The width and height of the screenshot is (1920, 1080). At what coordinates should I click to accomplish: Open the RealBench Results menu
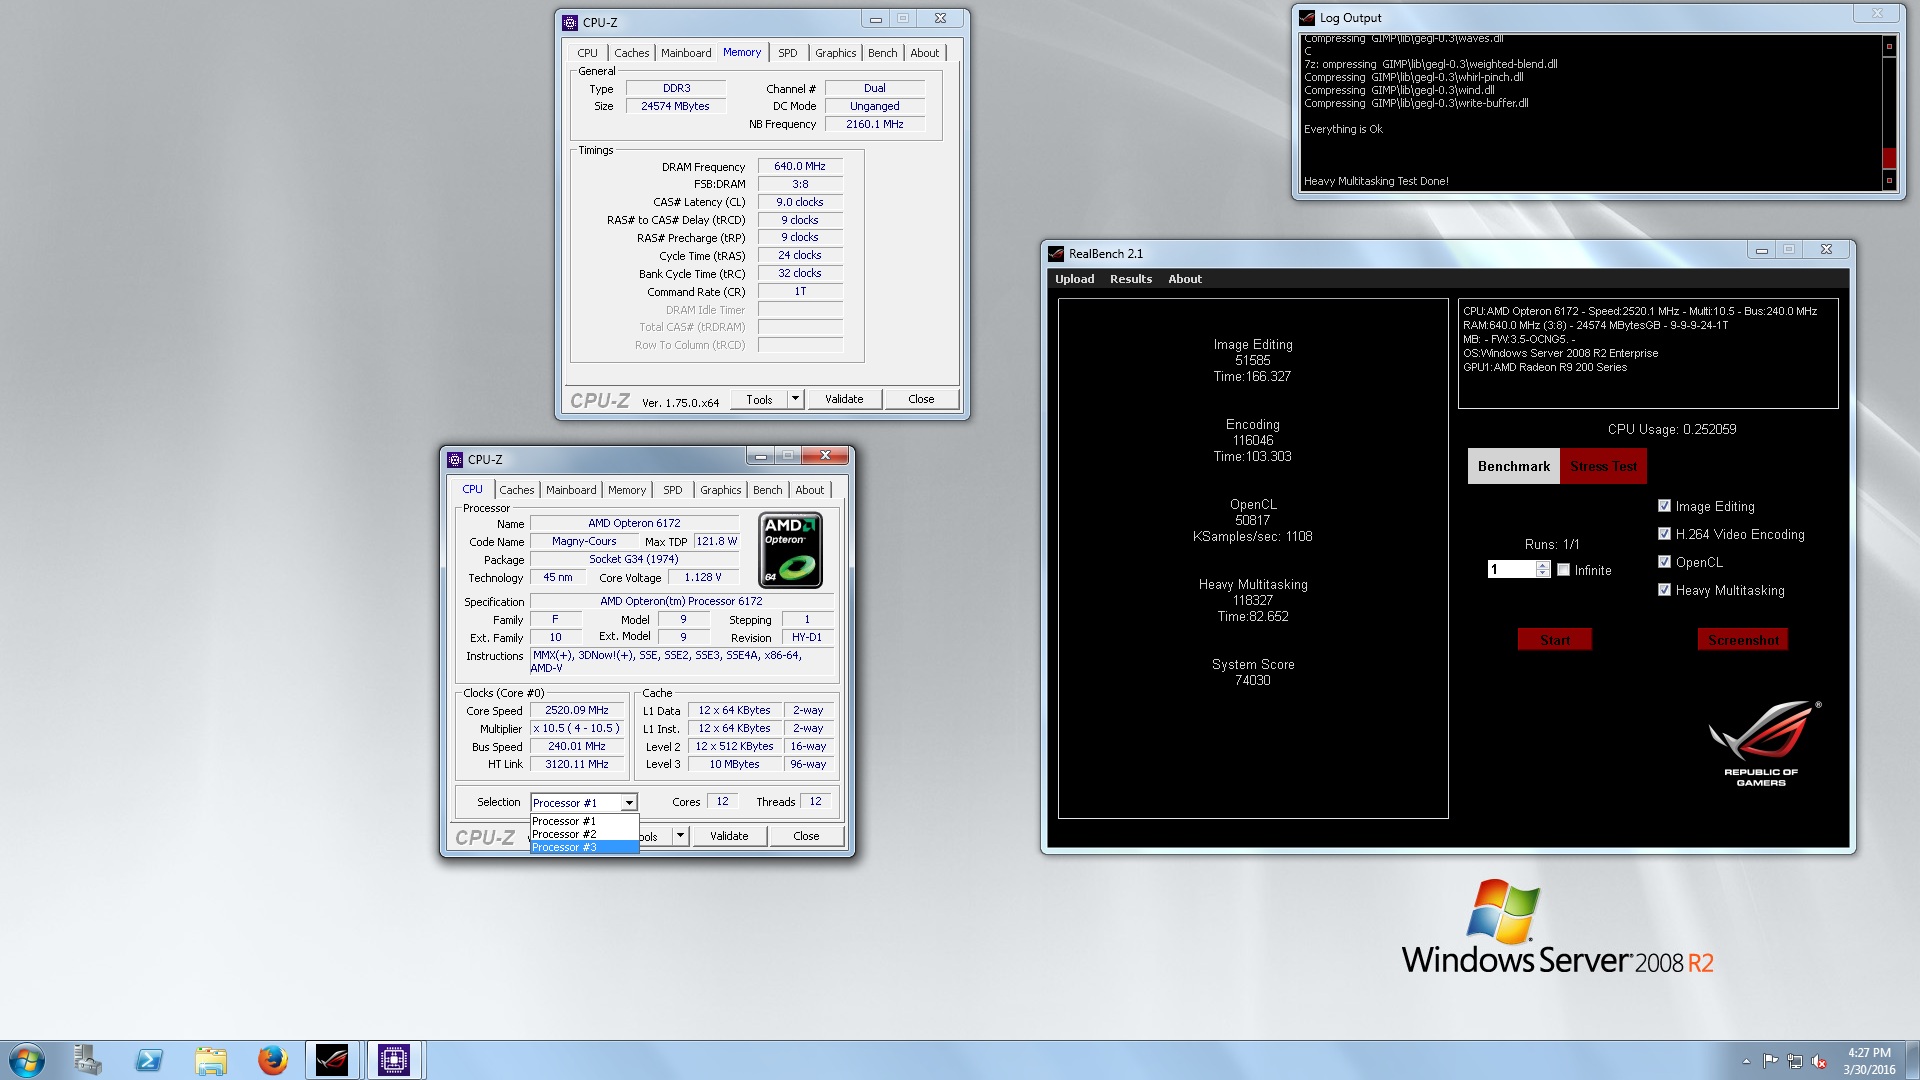(1130, 279)
